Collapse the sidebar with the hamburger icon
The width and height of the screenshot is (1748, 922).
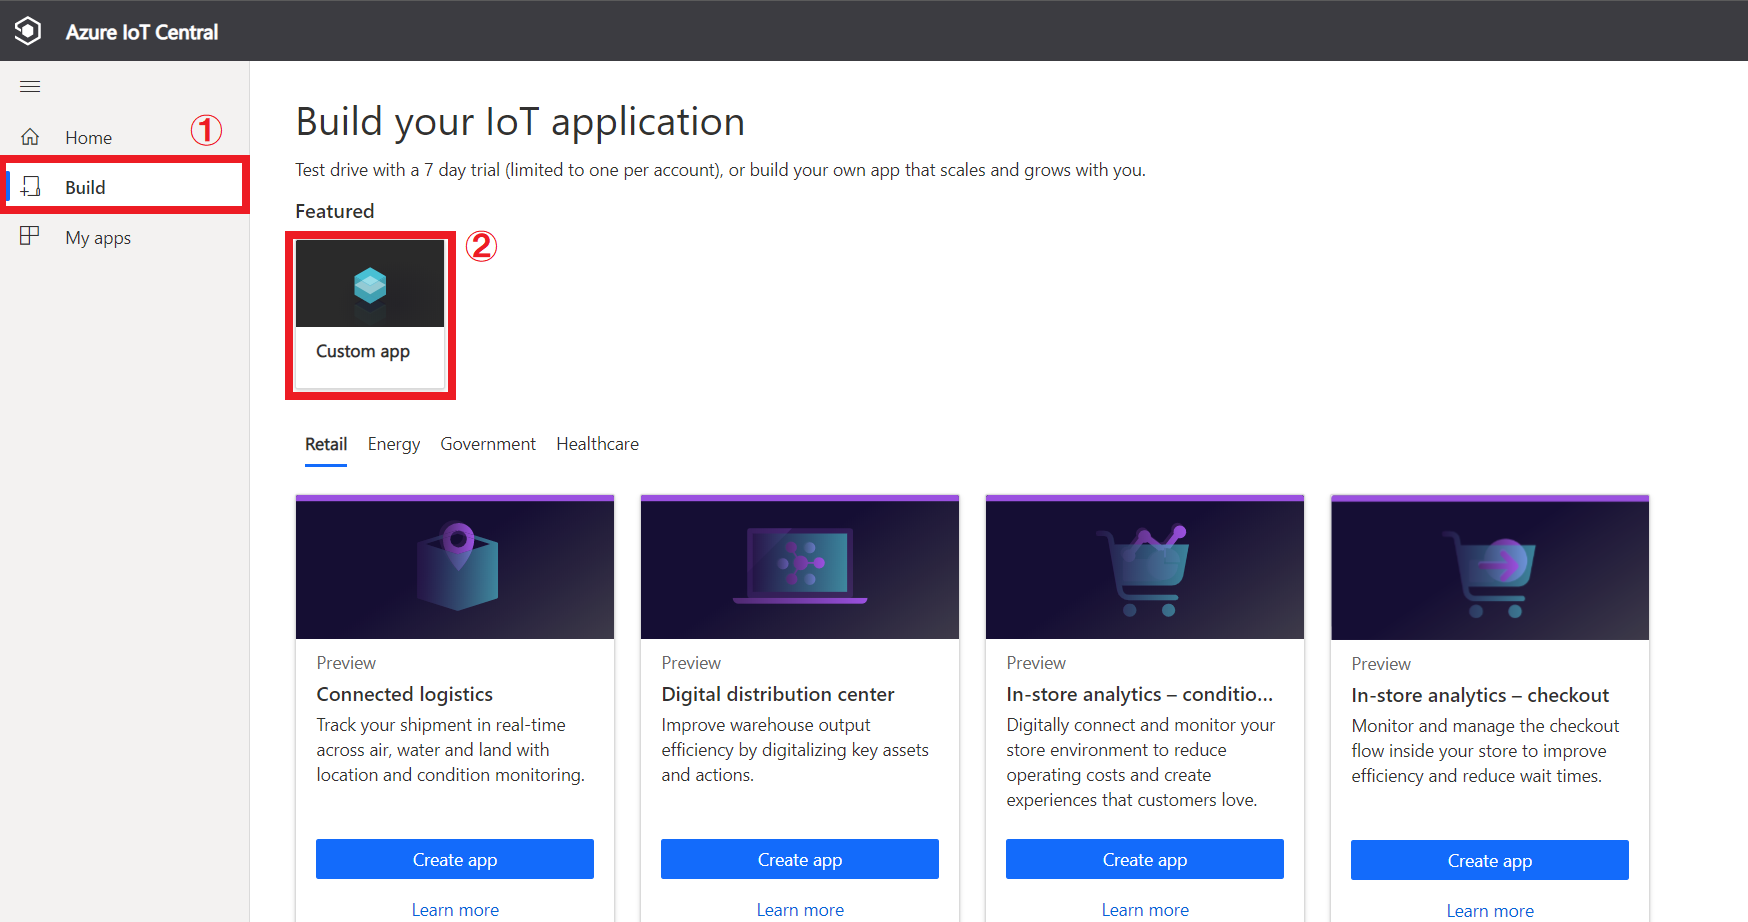30,87
